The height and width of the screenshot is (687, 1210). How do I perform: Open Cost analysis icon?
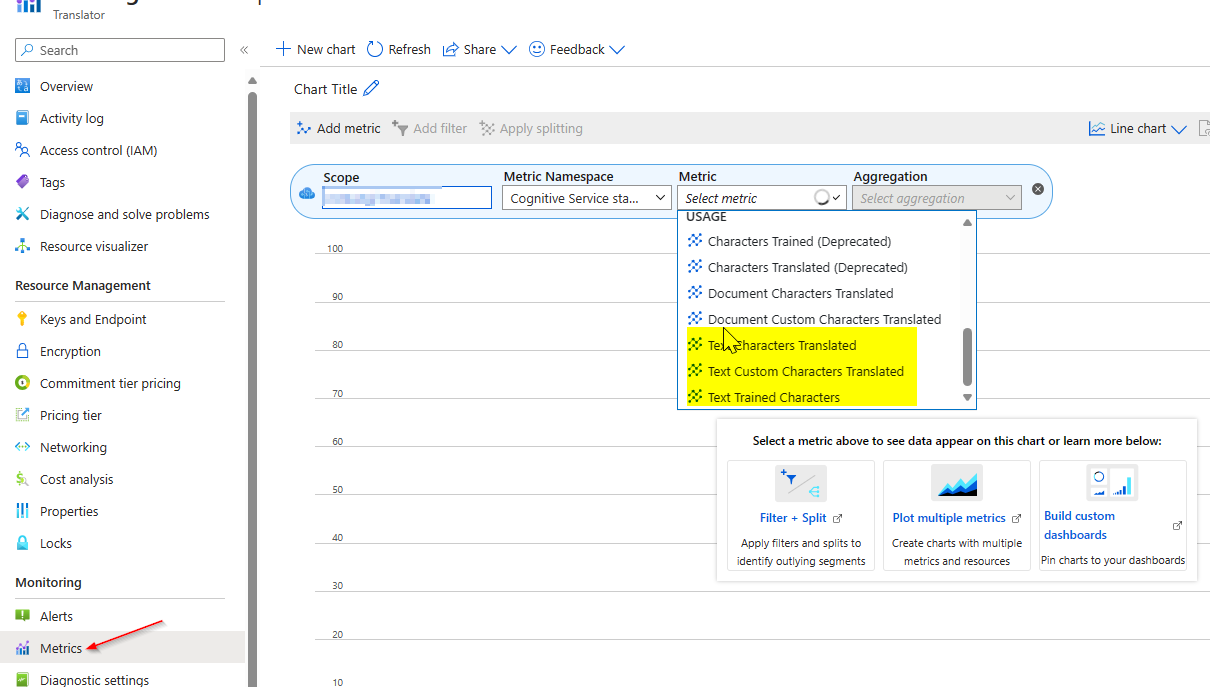point(23,479)
